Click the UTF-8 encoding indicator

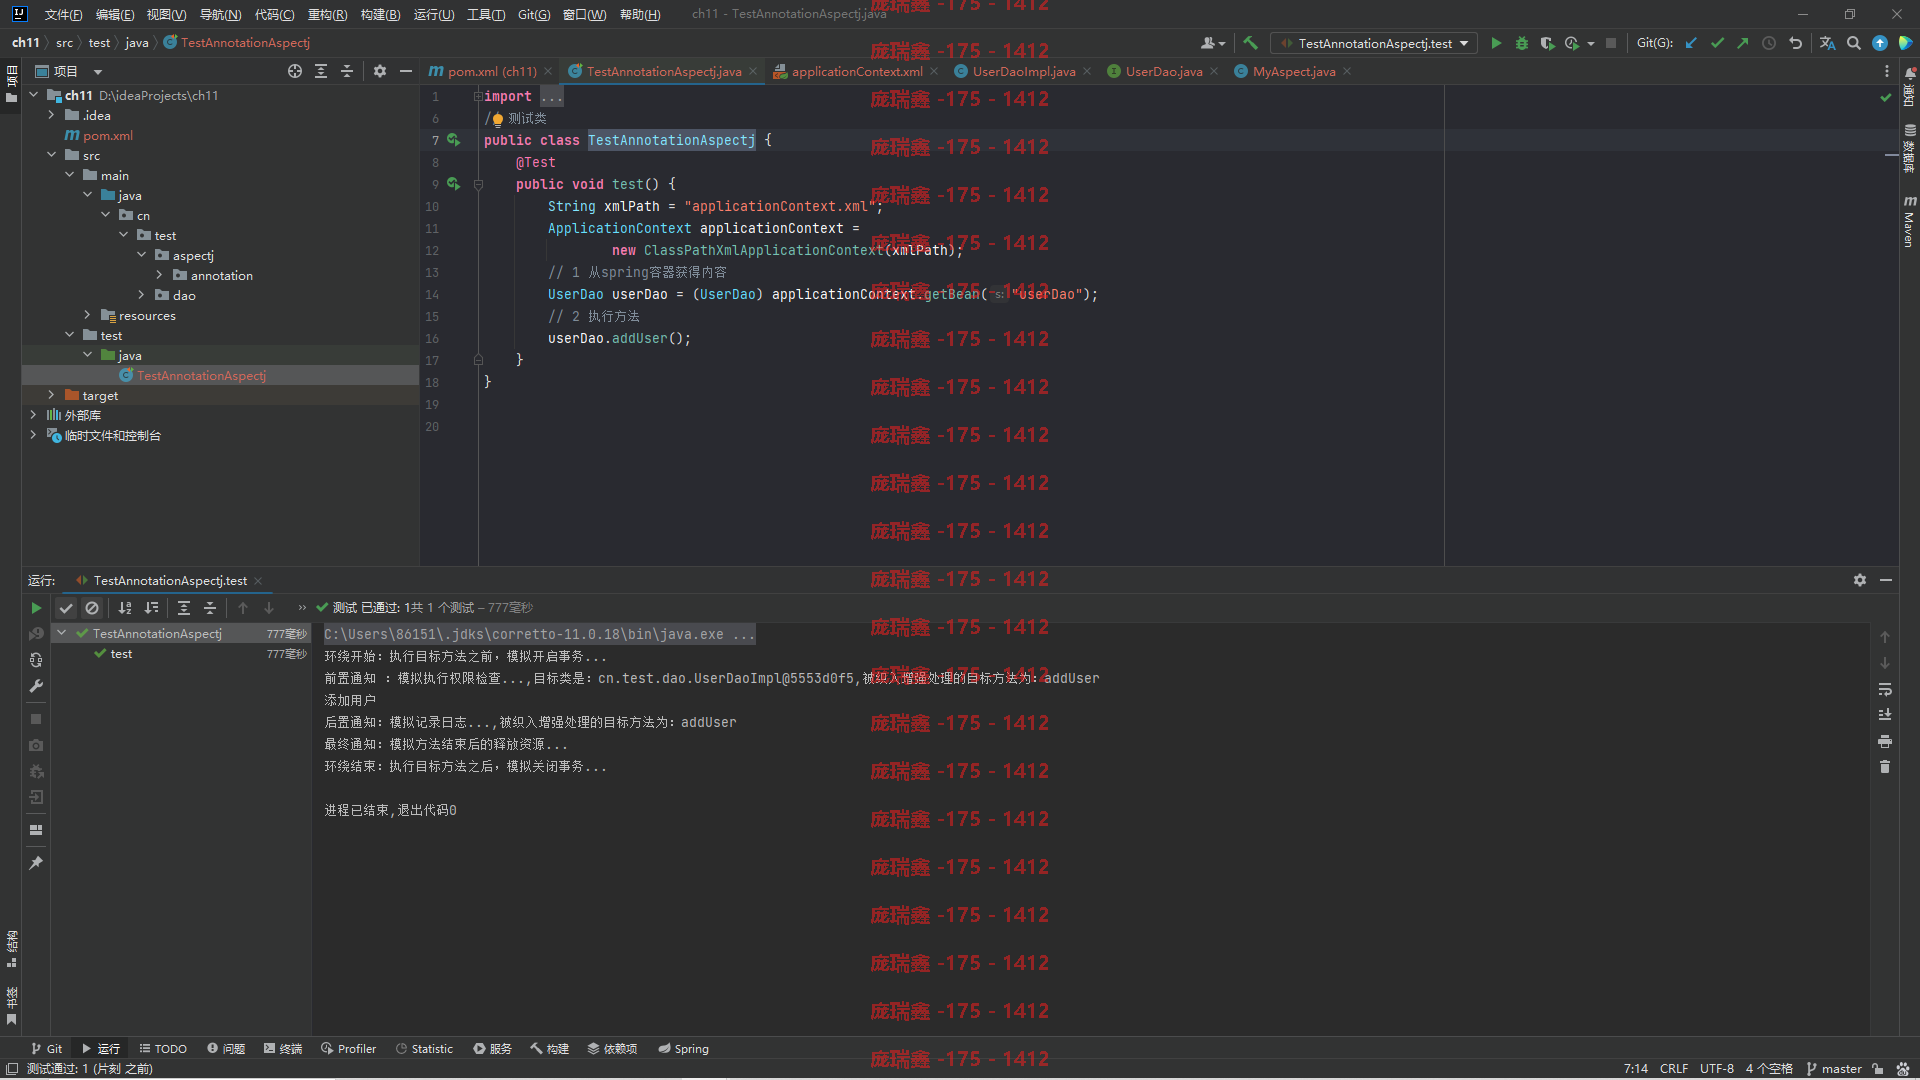1717,1069
